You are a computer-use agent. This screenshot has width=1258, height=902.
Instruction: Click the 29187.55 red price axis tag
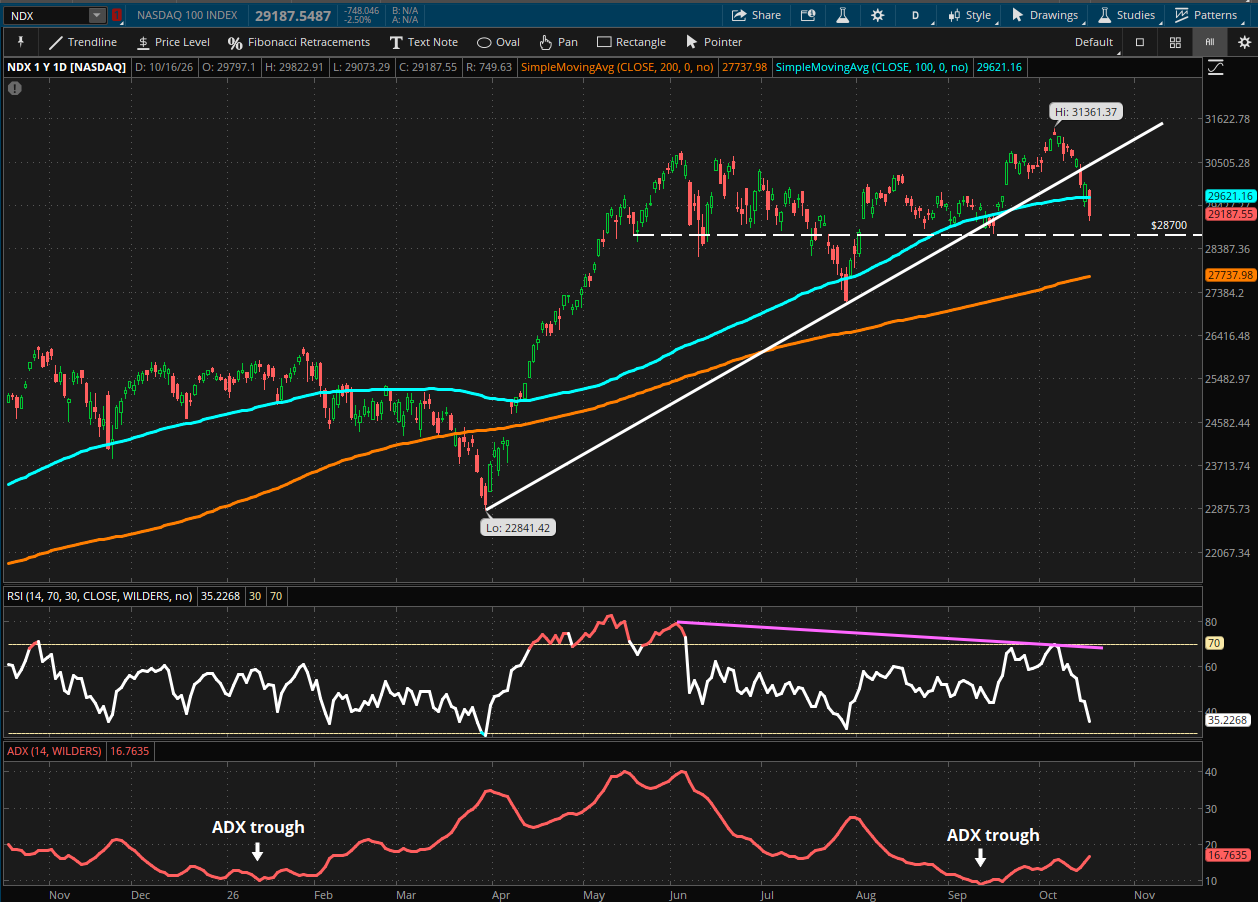[1230, 214]
